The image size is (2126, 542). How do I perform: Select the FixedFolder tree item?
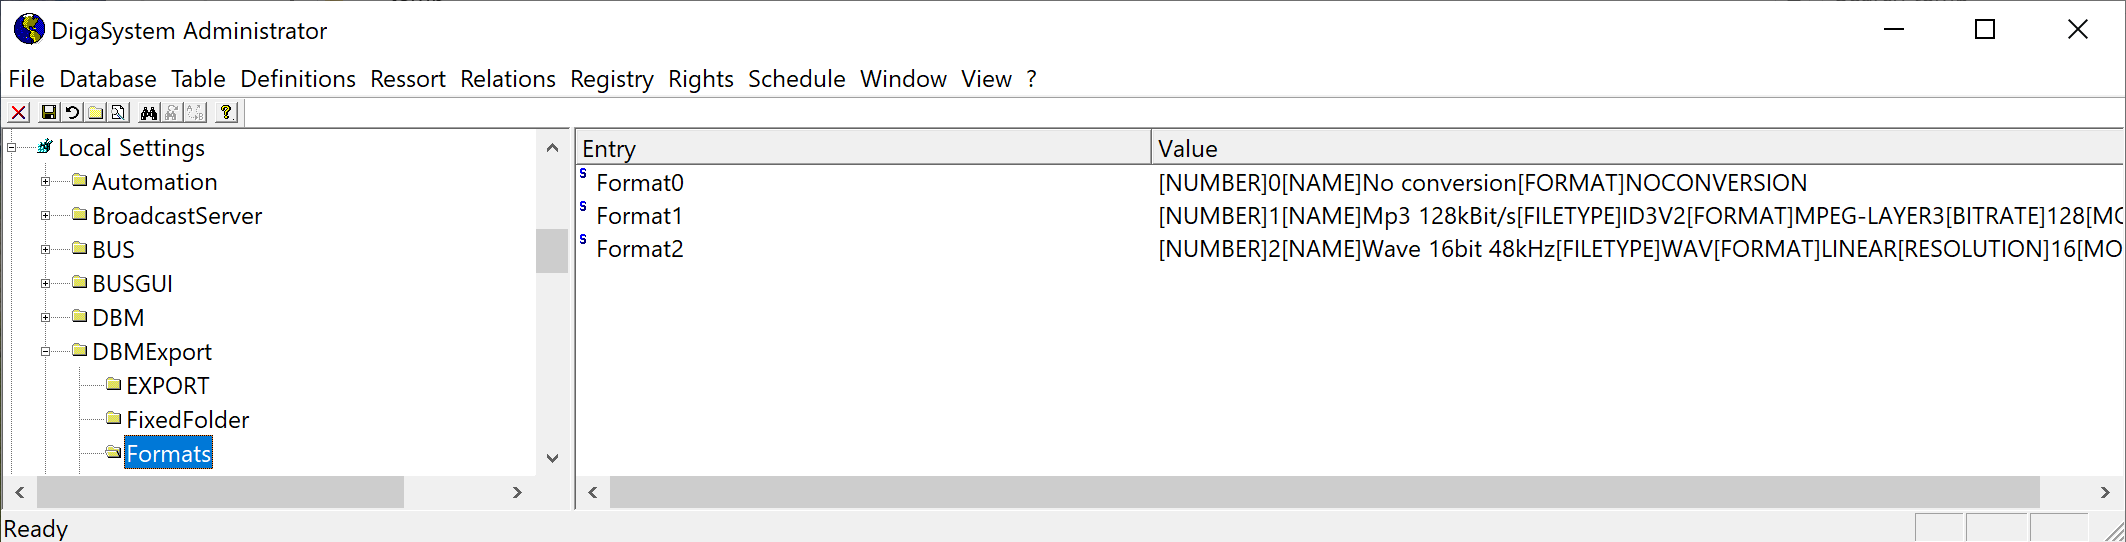point(187,420)
